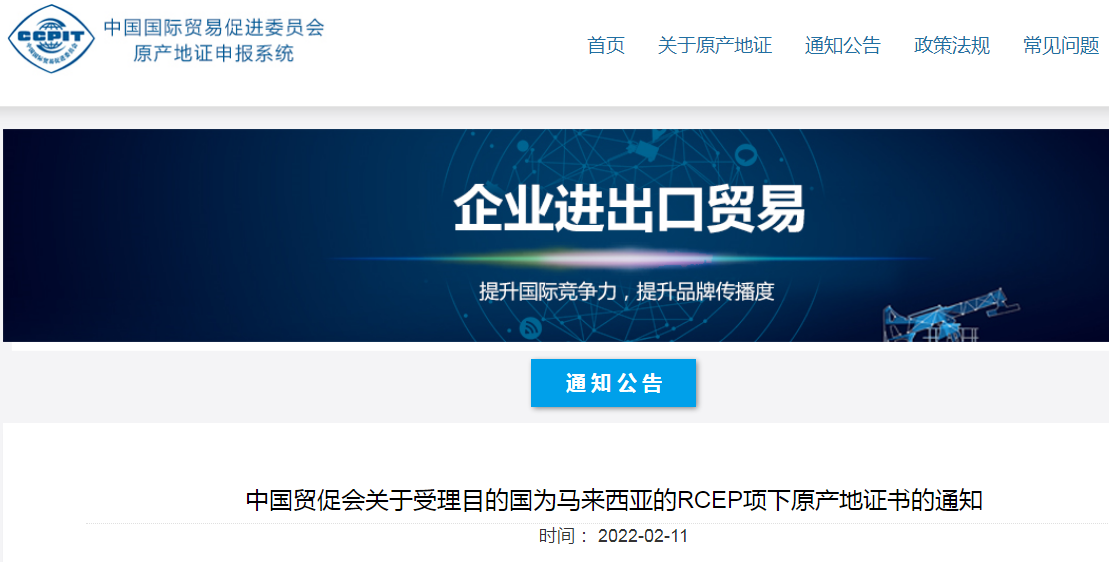Open the RCEP 原产地证书 notice title
Image resolution: width=1109 pixels, height=562 pixels.
coord(614,500)
